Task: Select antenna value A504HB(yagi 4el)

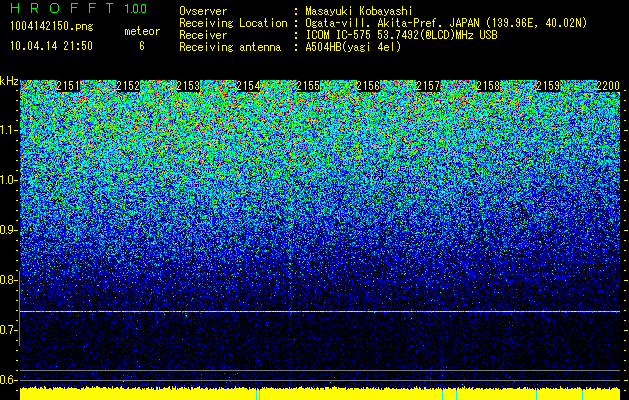Action: [x=353, y=47]
